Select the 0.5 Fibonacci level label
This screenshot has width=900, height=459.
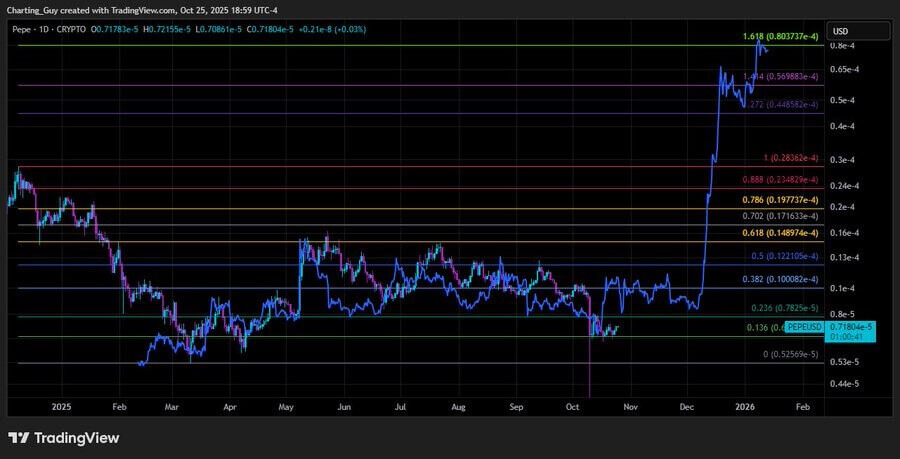785,256
